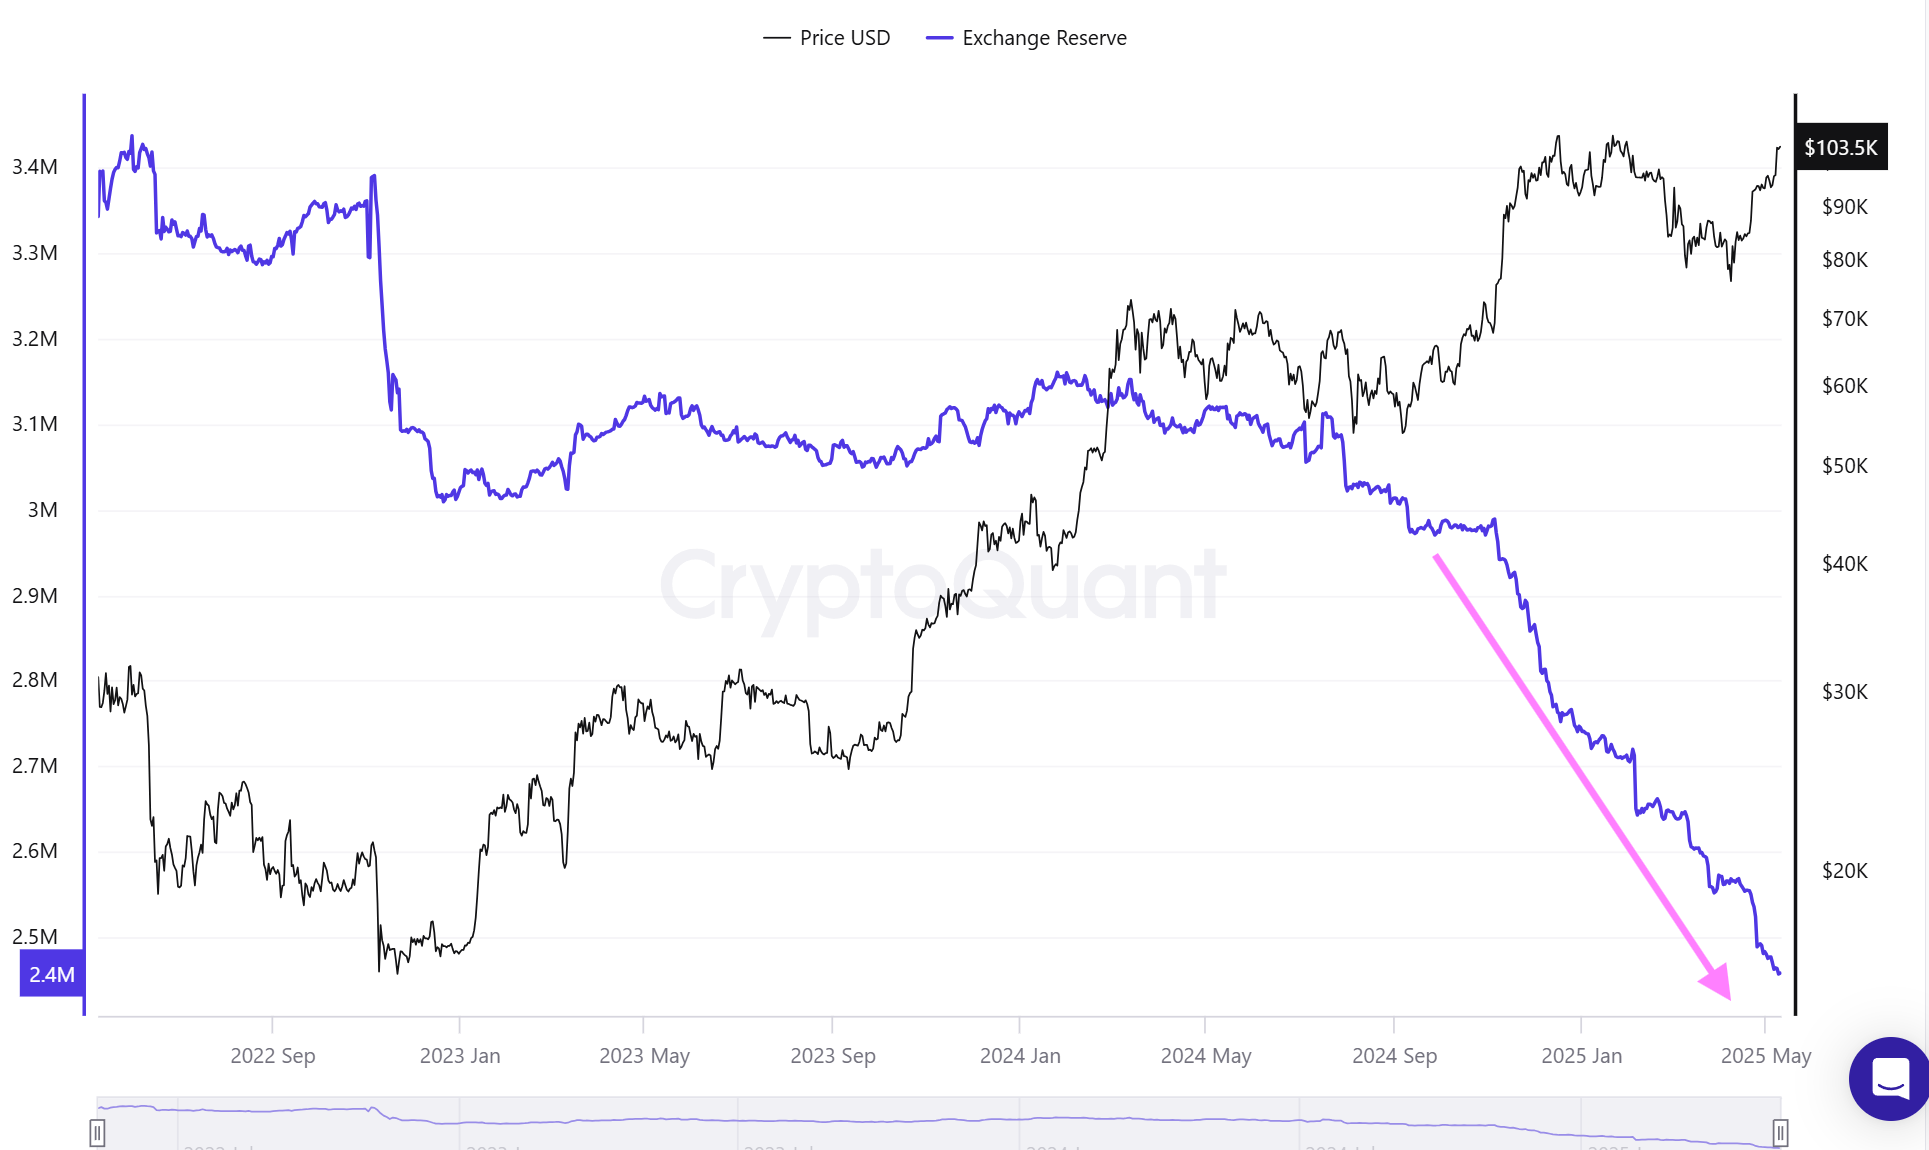Click the navigator mini-chart overview area
The width and height of the screenshot is (1929, 1150).
pyautogui.click(x=938, y=1122)
